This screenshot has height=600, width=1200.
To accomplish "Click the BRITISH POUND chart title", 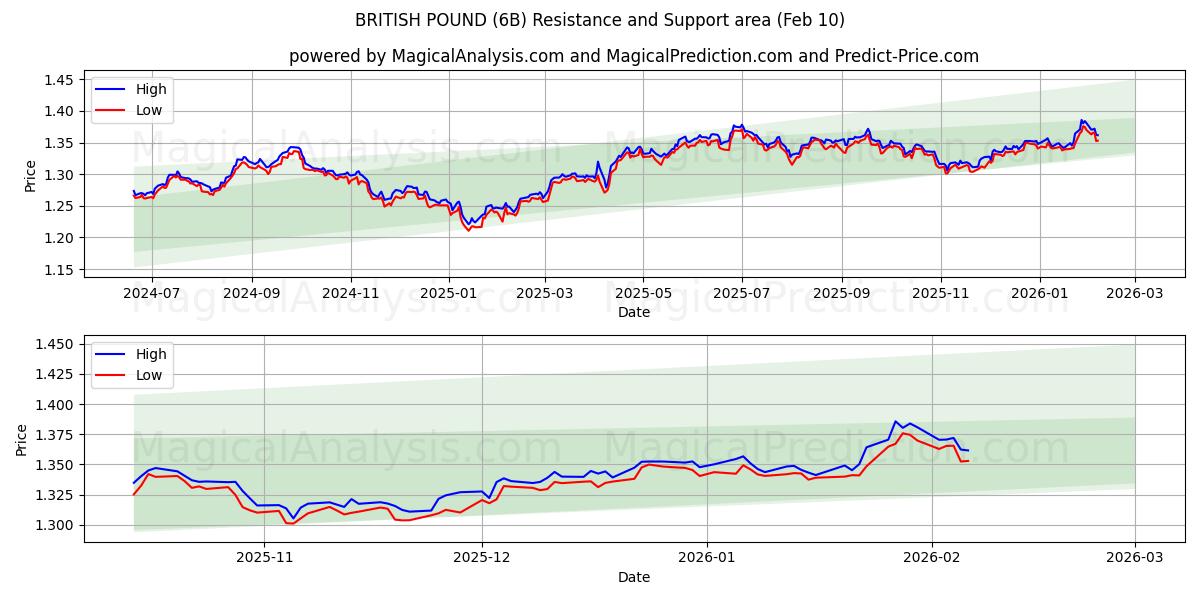I will (x=600, y=17).
